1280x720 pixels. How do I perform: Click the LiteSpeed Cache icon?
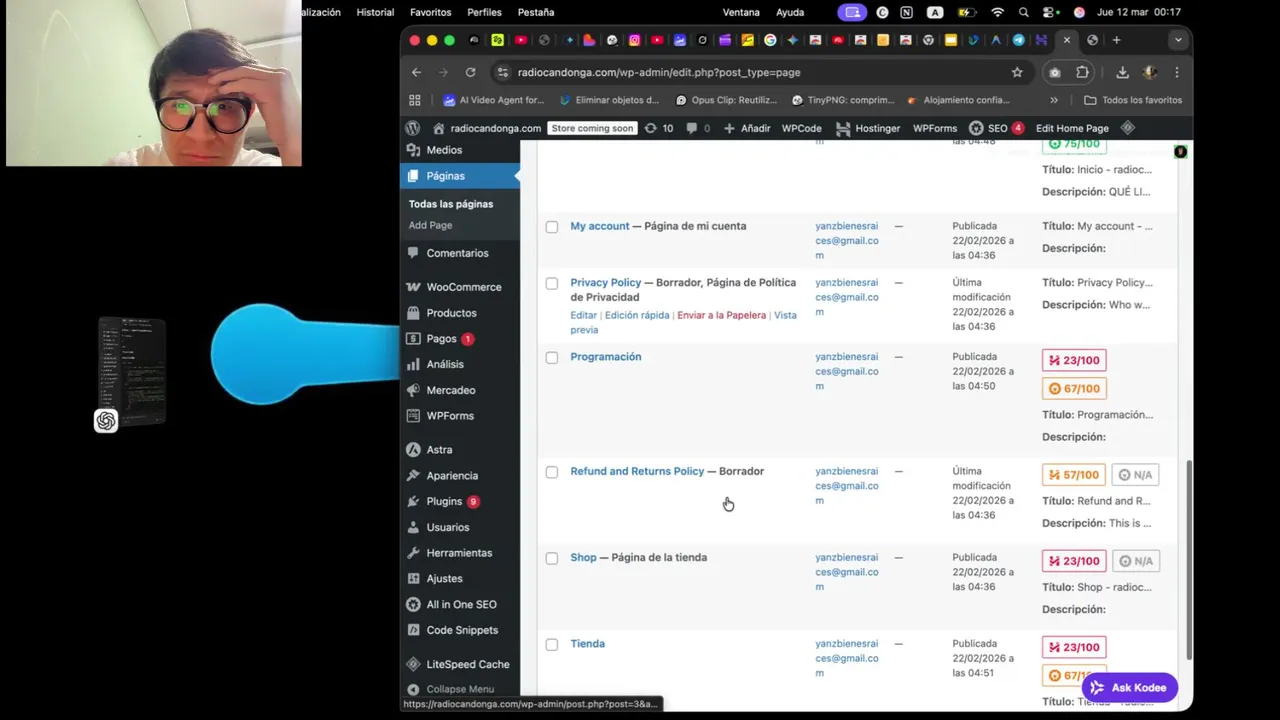coord(413,664)
